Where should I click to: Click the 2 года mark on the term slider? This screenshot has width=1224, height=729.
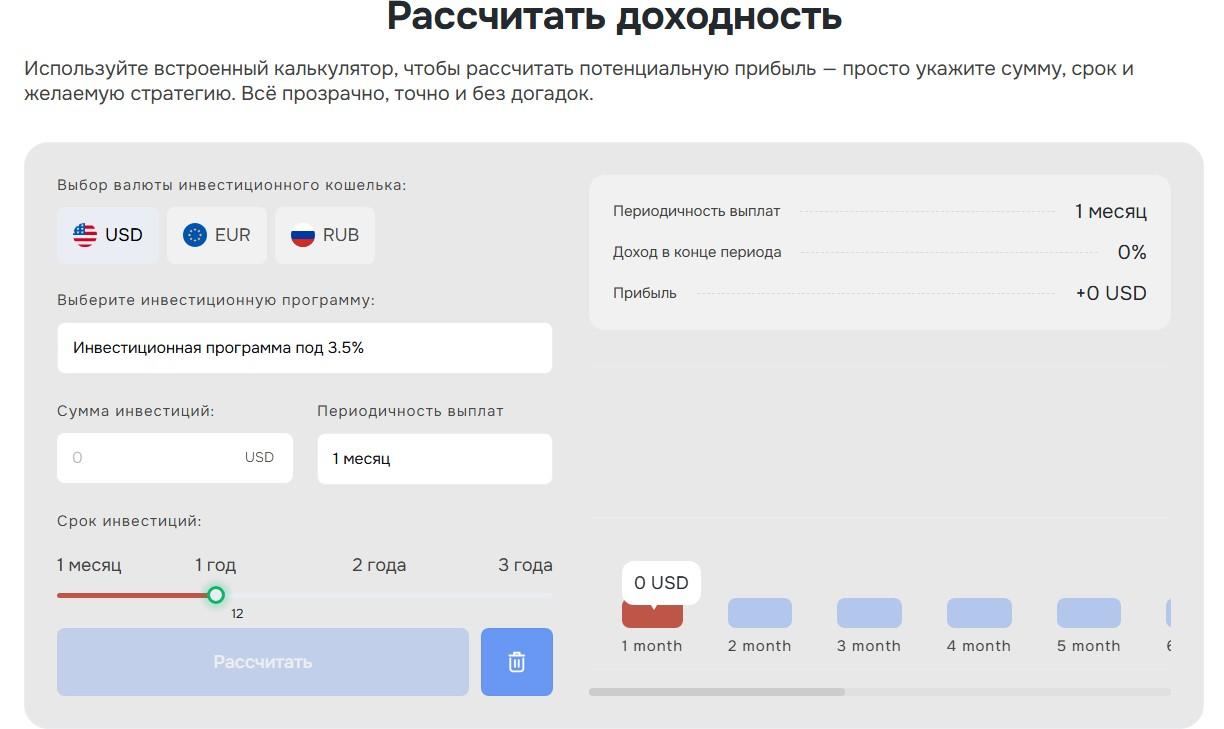point(377,564)
